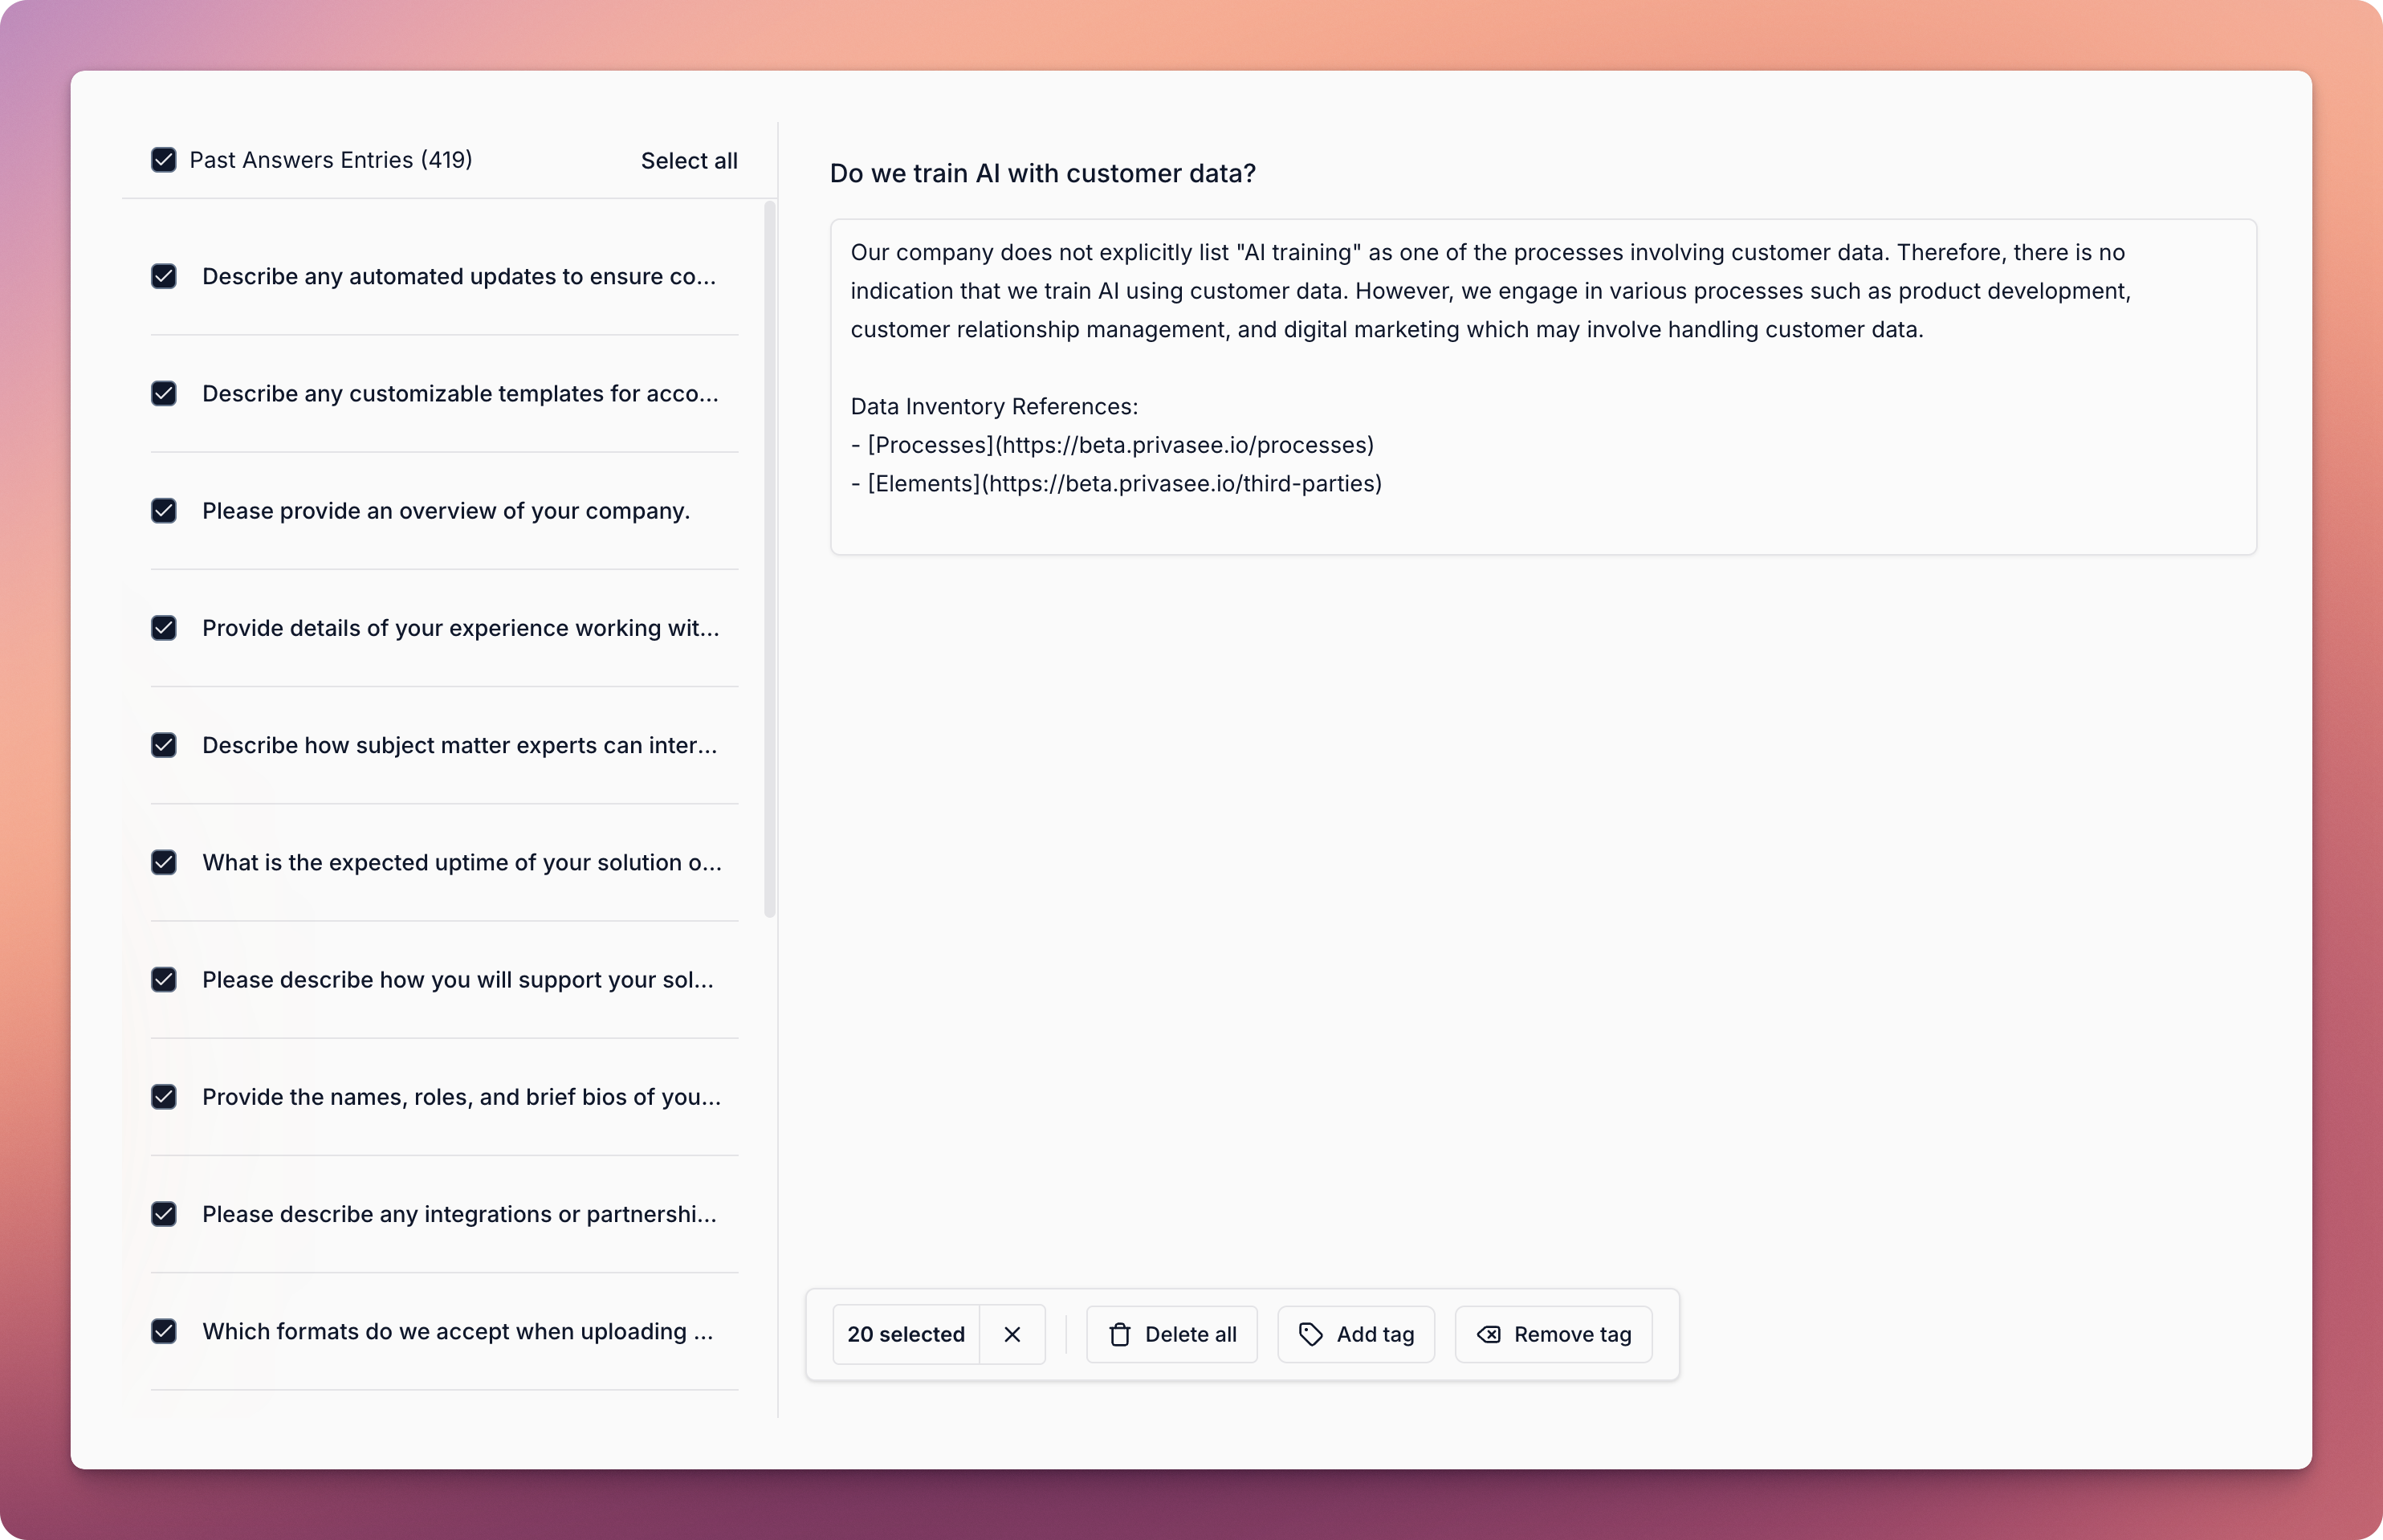Screen dimensions: 2383x1540
Task: Click the Remove tag backspace icon
Action: pyautogui.click(x=1488, y=1334)
